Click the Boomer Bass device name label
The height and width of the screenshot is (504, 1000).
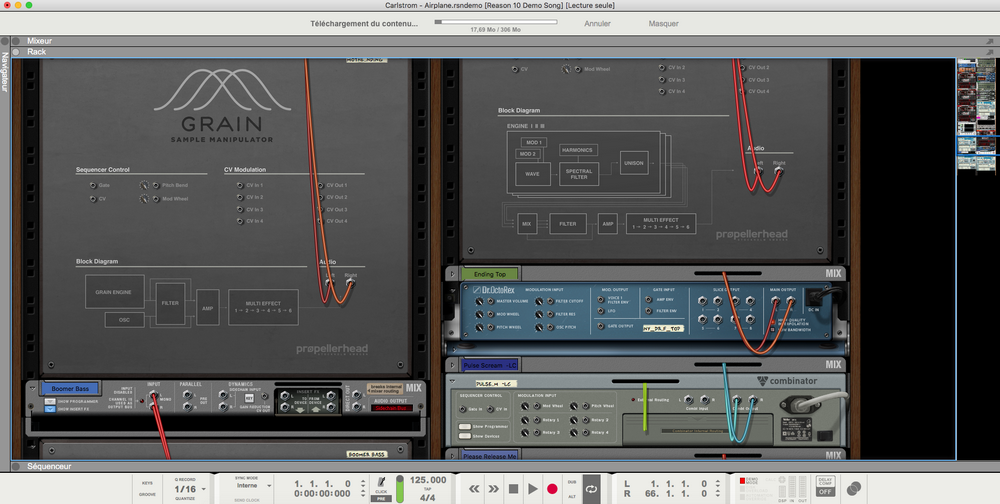(71, 388)
